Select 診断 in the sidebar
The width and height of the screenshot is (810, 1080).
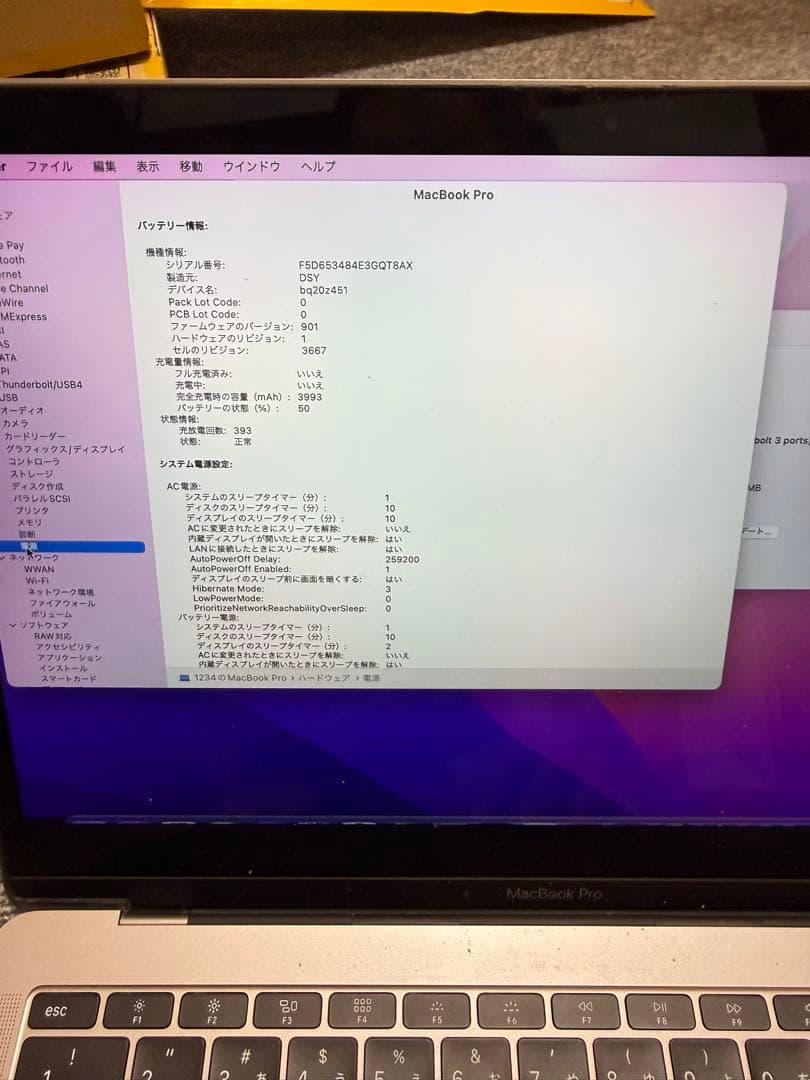(x=27, y=534)
